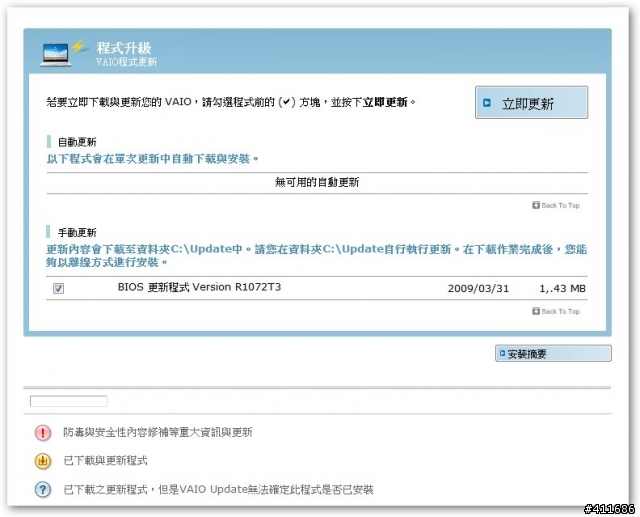The width and height of the screenshot is (640, 517).
Task: Click 無可用的自動更新 message
Action: 317,182
